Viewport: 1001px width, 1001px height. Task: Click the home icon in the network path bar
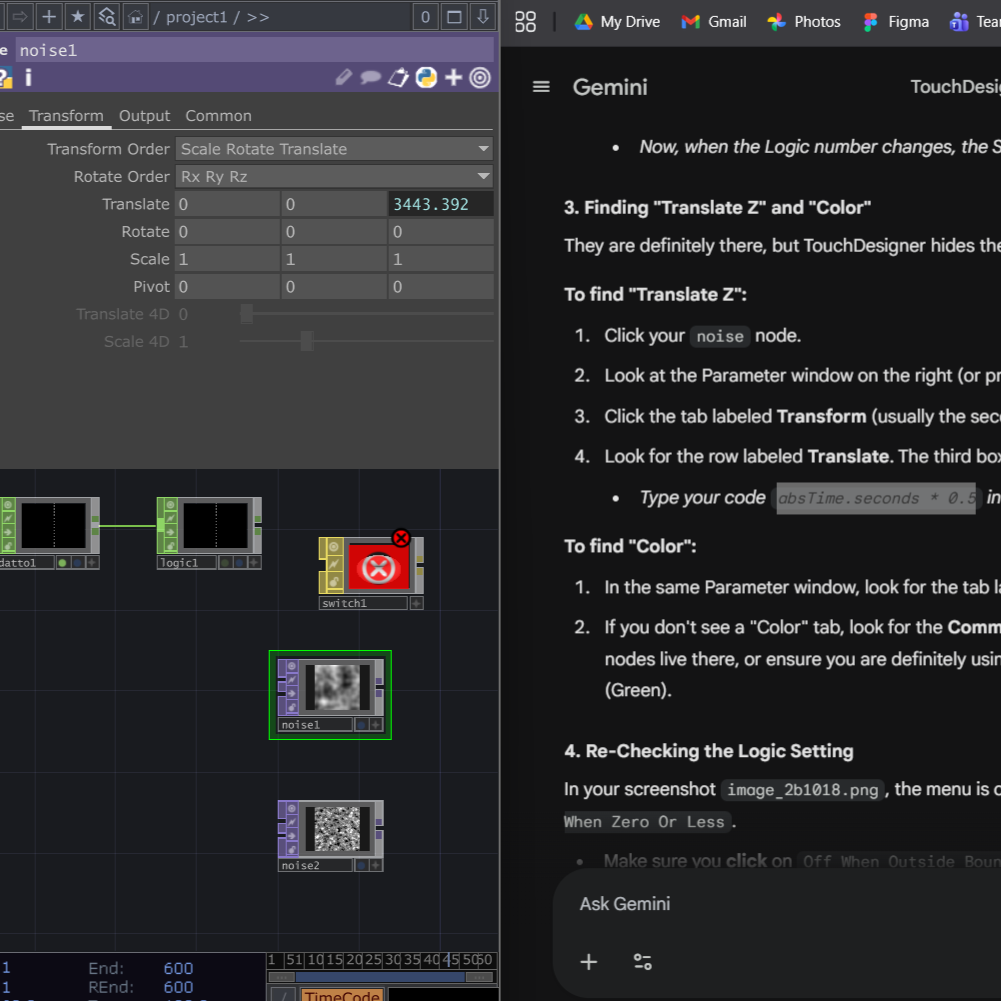[x=134, y=17]
